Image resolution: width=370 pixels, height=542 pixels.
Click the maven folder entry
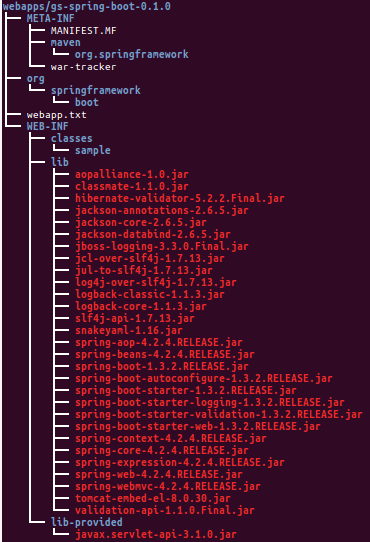65,43
